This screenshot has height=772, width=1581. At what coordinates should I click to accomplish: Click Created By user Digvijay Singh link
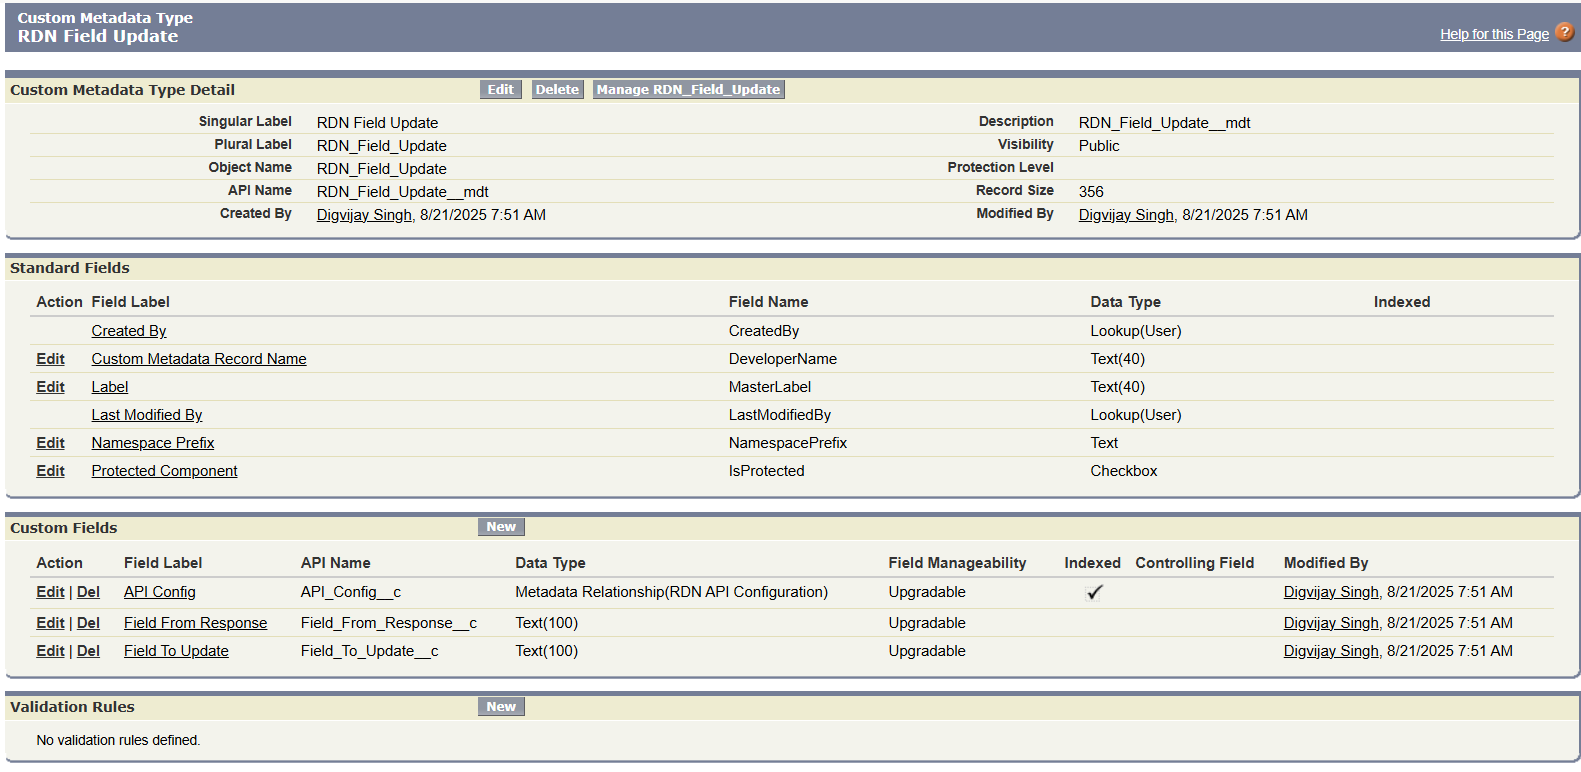coord(364,215)
